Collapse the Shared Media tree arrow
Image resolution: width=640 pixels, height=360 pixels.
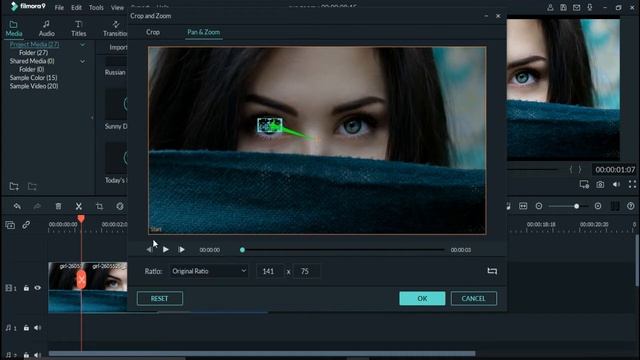click(x=82, y=61)
